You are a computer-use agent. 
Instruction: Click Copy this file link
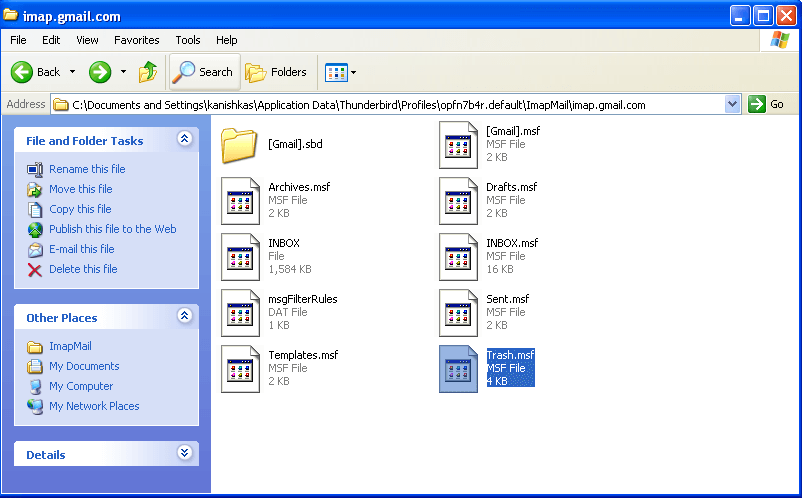[x=80, y=209]
